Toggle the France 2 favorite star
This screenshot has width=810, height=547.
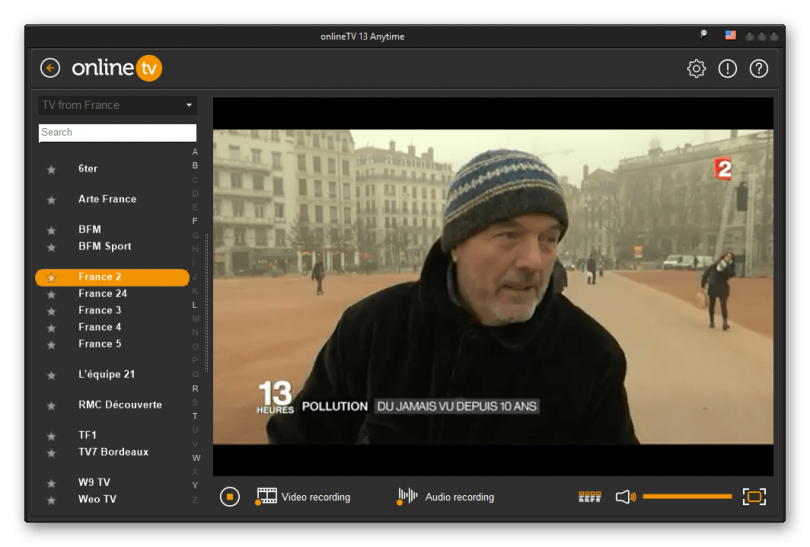[51, 278]
